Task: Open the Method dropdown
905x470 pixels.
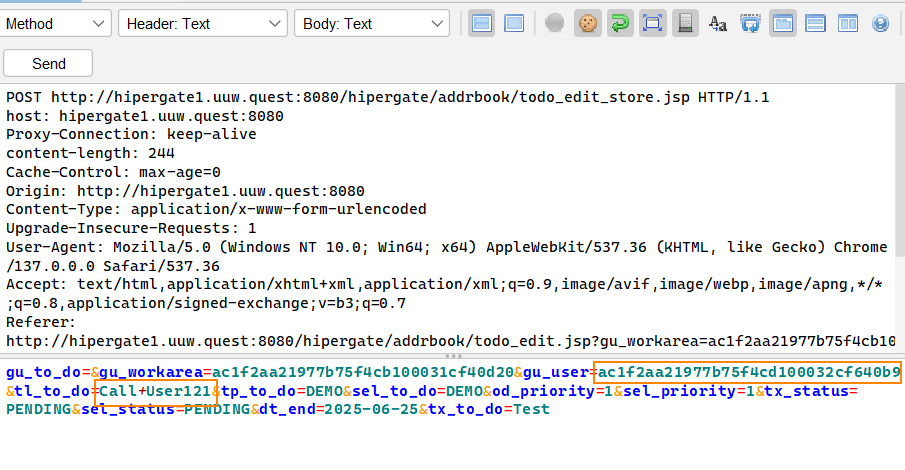Action: coord(56,24)
